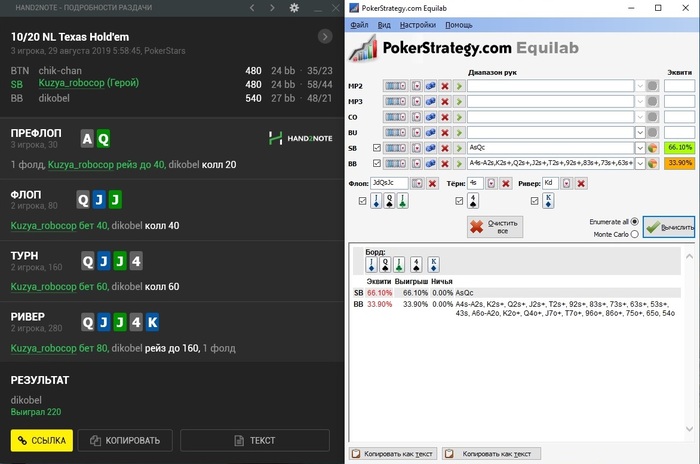Click river input field Kd

click(550, 183)
